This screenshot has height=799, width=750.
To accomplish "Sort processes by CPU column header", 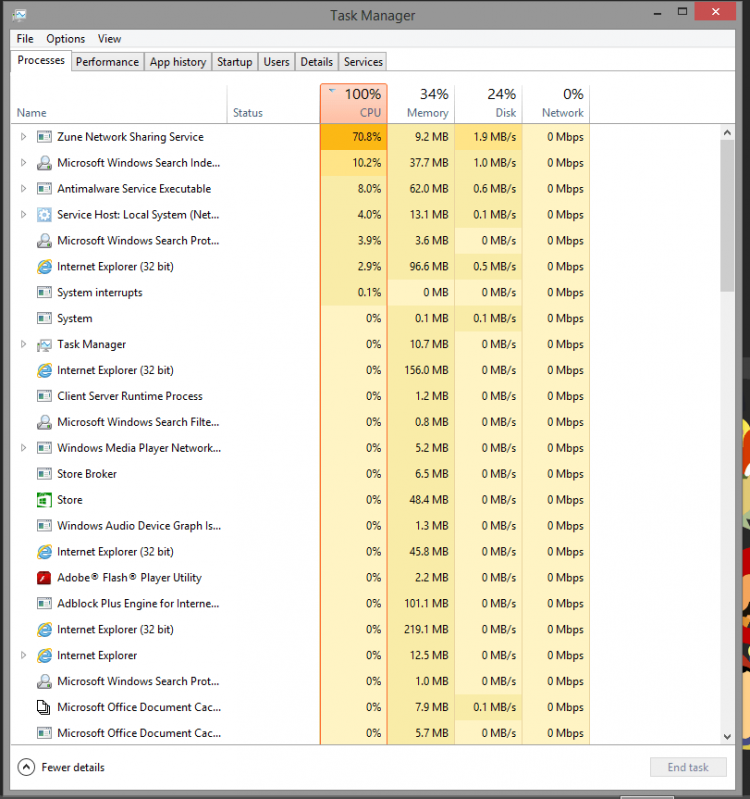I will (354, 103).
